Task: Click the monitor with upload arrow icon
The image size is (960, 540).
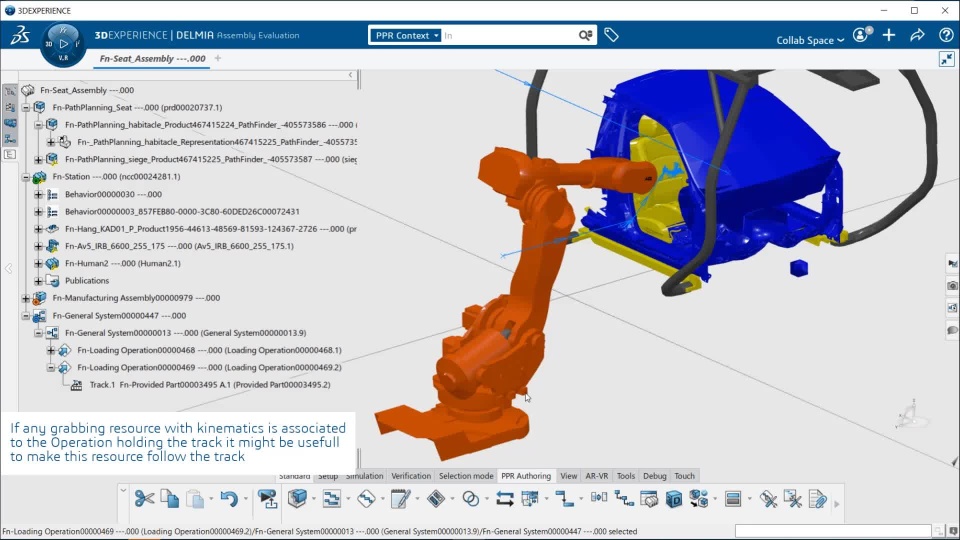Action: (x=267, y=499)
